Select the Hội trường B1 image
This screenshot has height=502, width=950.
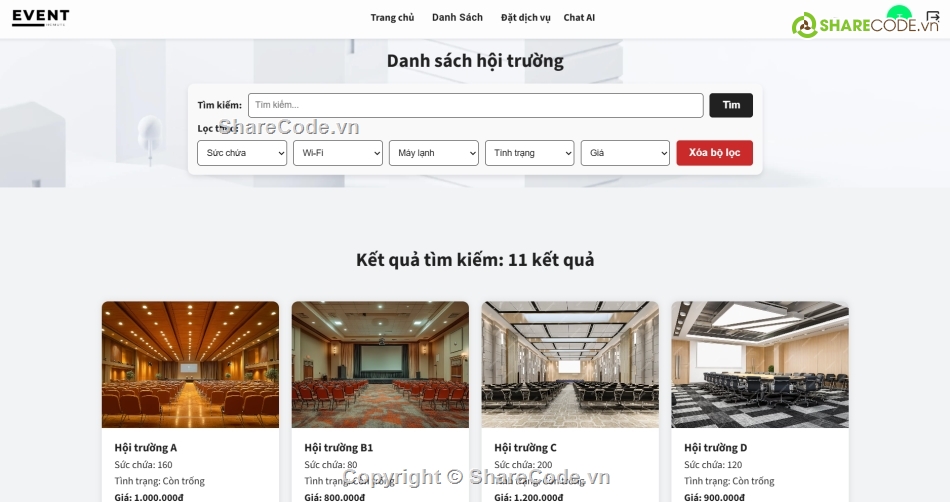pos(380,364)
